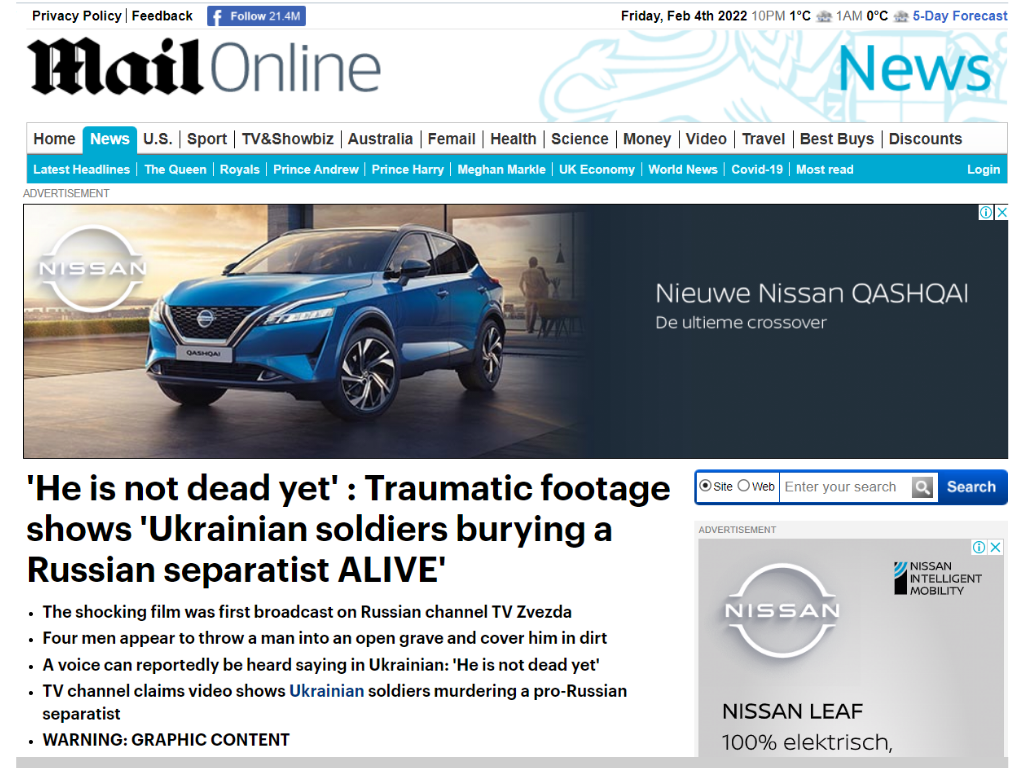Click the article headline 'He is not dead yet'

348,529
